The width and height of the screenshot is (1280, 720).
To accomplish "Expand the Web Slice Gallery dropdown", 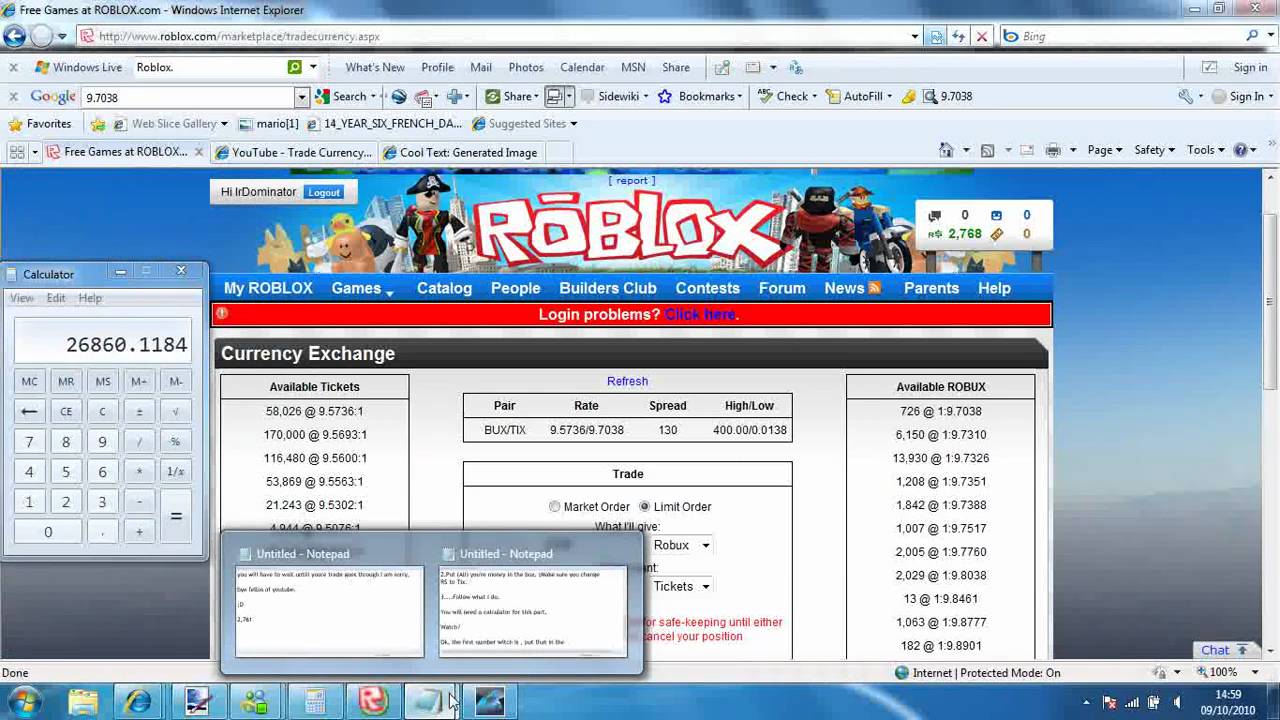I will coord(224,124).
